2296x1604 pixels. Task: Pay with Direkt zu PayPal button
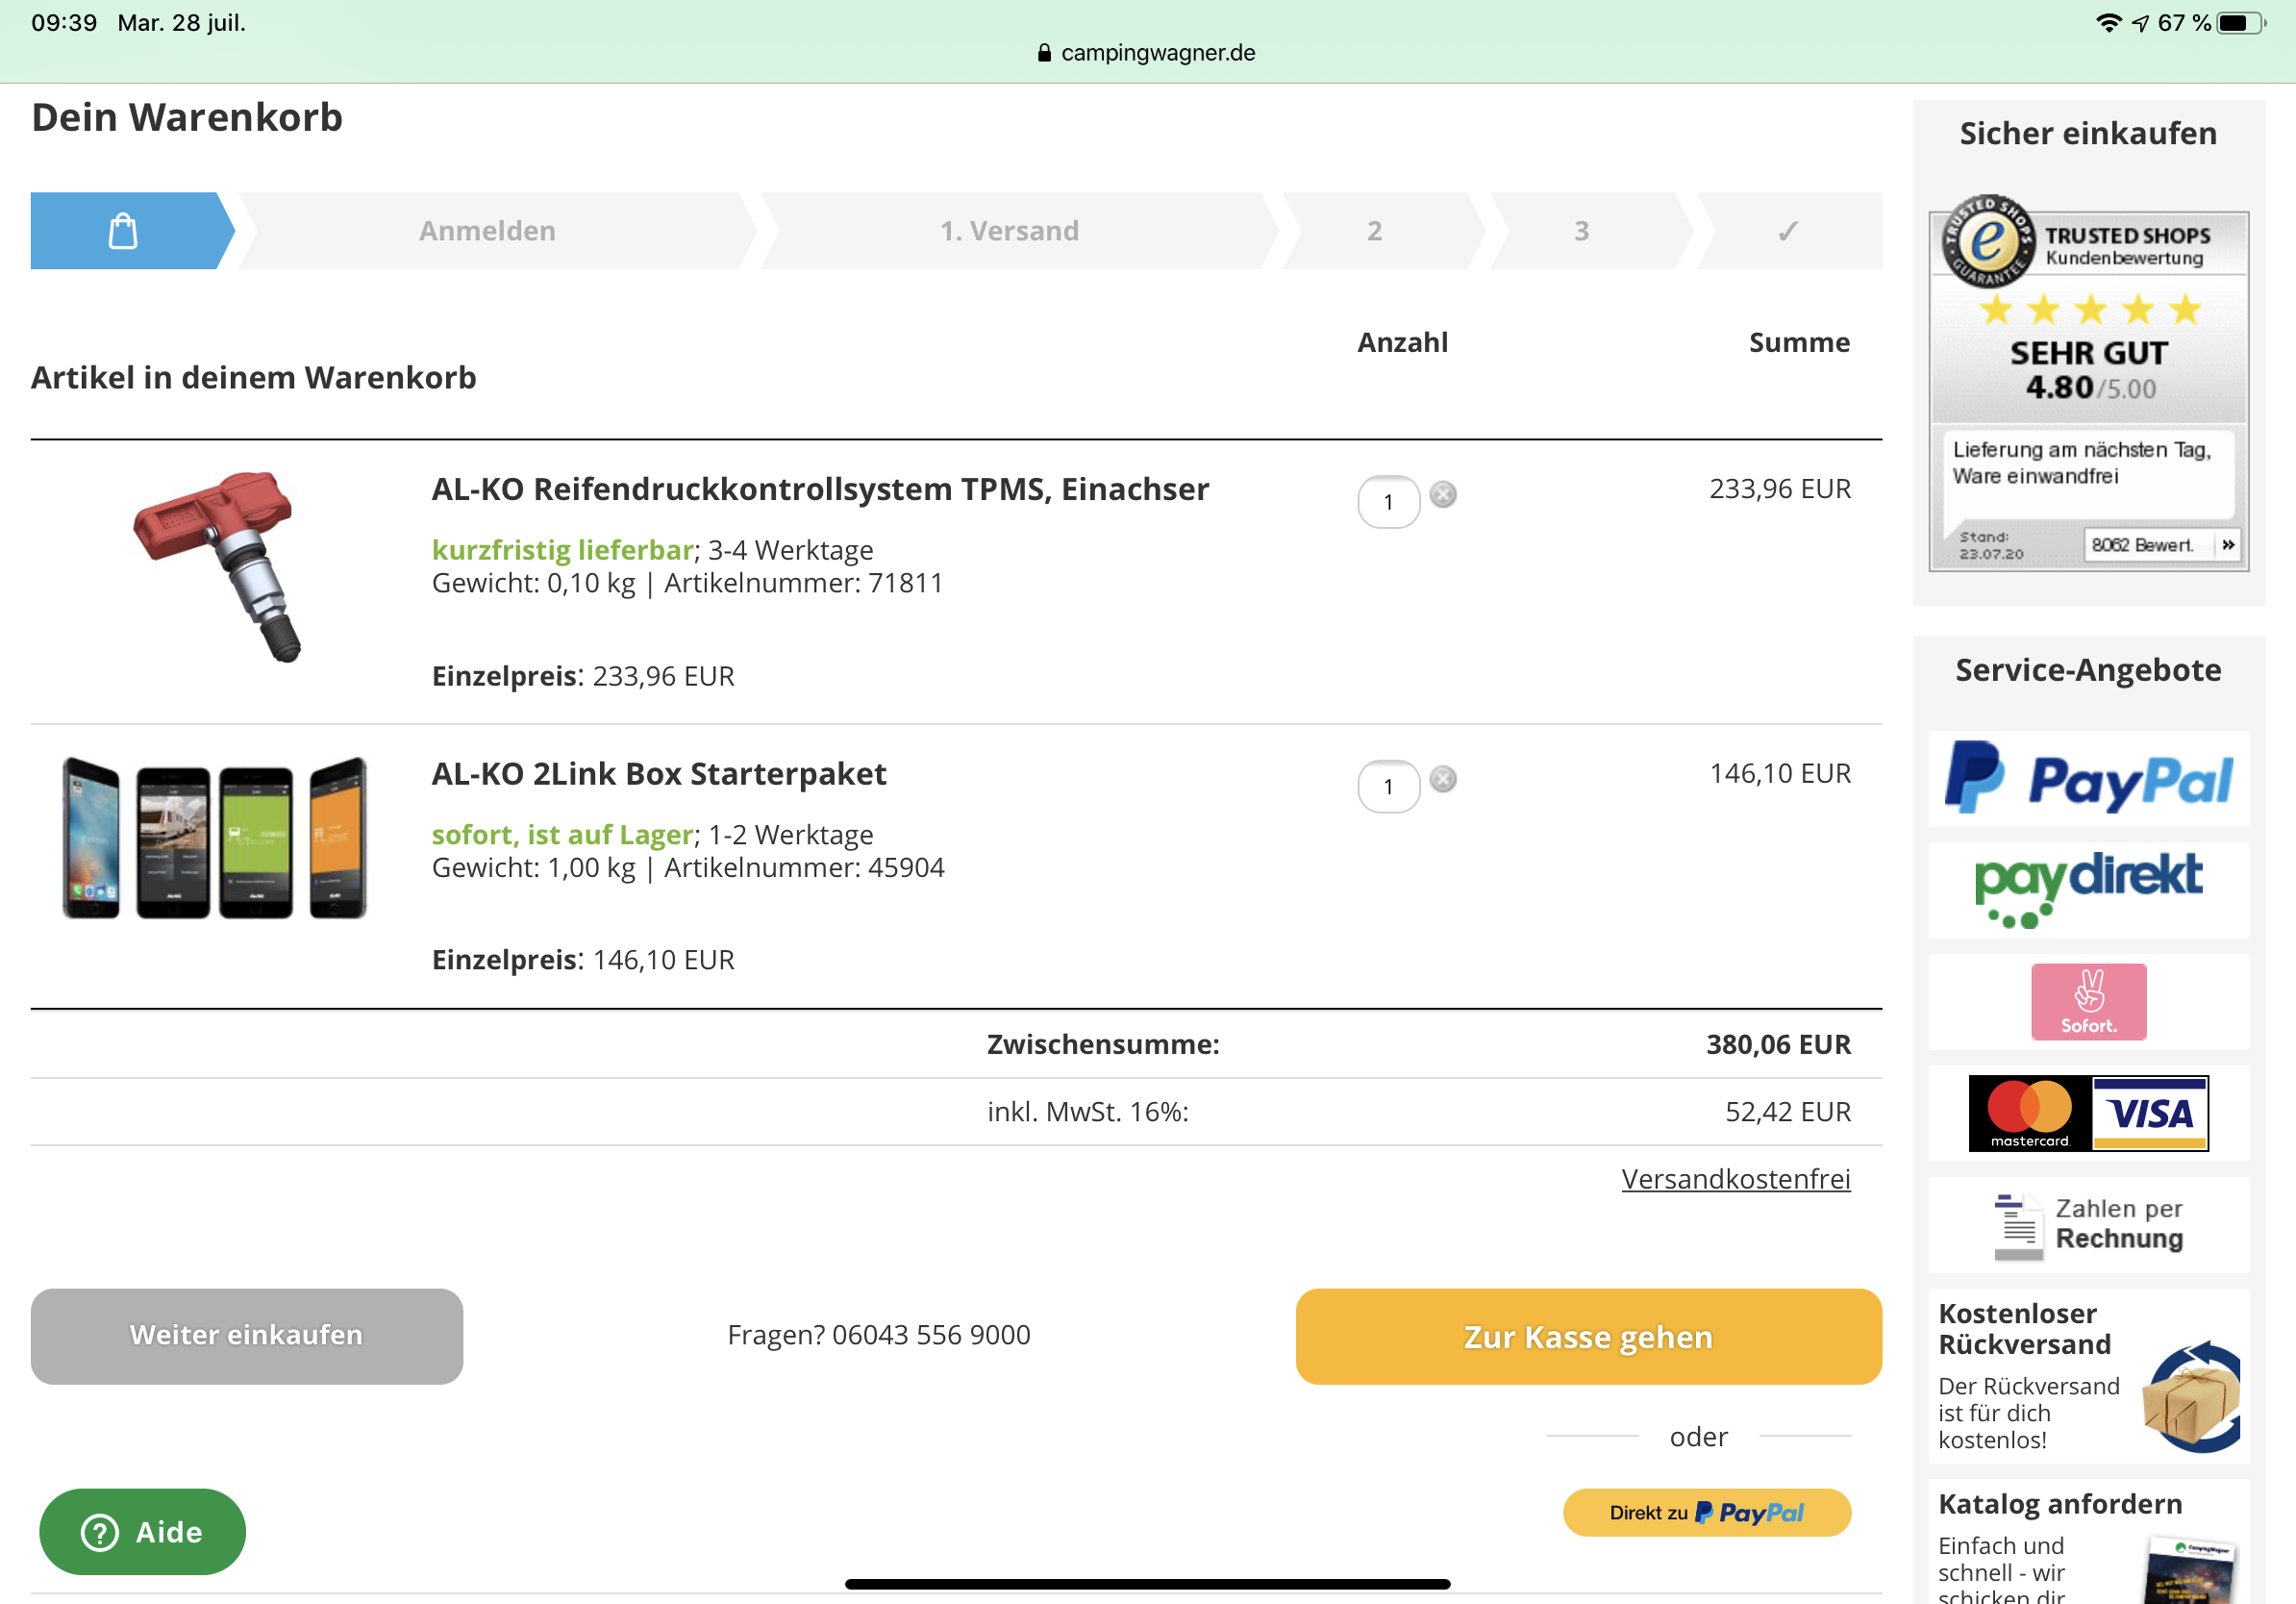[1706, 1512]
